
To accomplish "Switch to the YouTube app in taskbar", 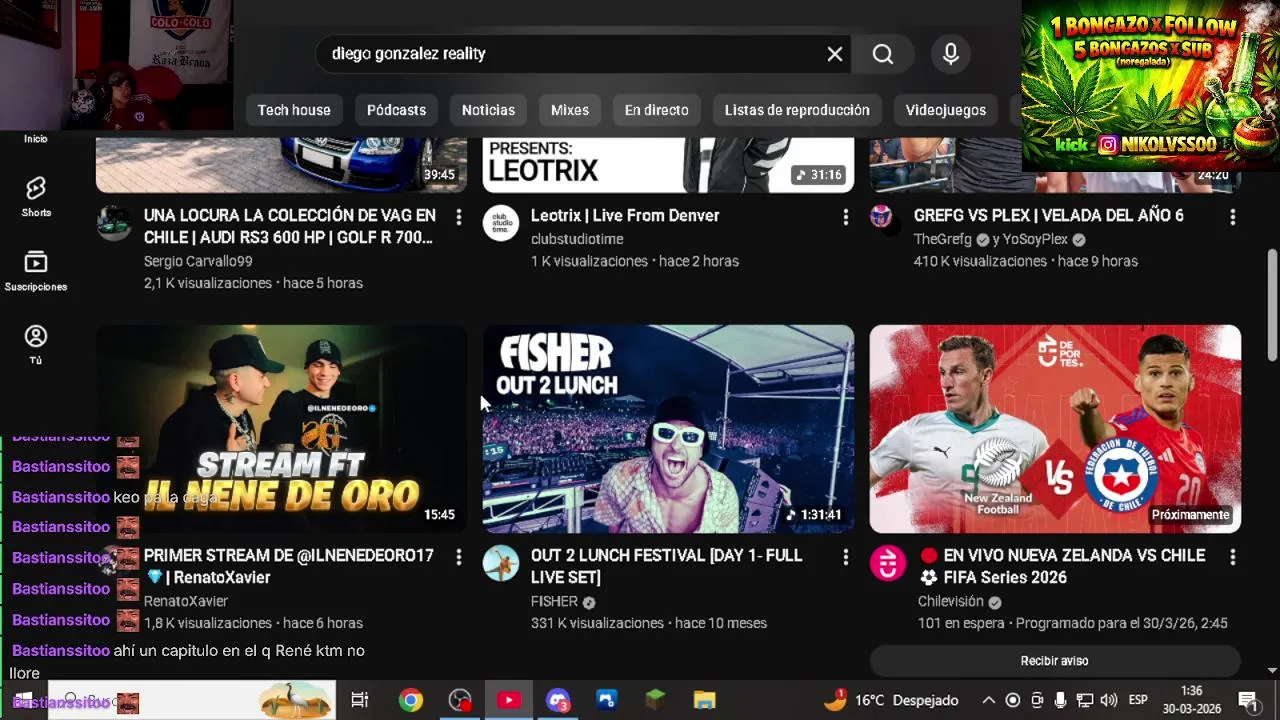I will (509, 700).
